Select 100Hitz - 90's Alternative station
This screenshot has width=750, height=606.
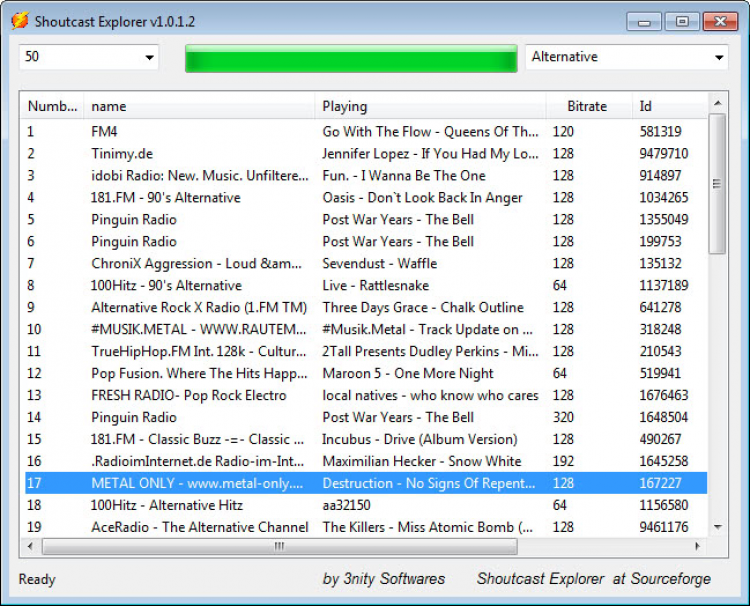click(366, 286)
